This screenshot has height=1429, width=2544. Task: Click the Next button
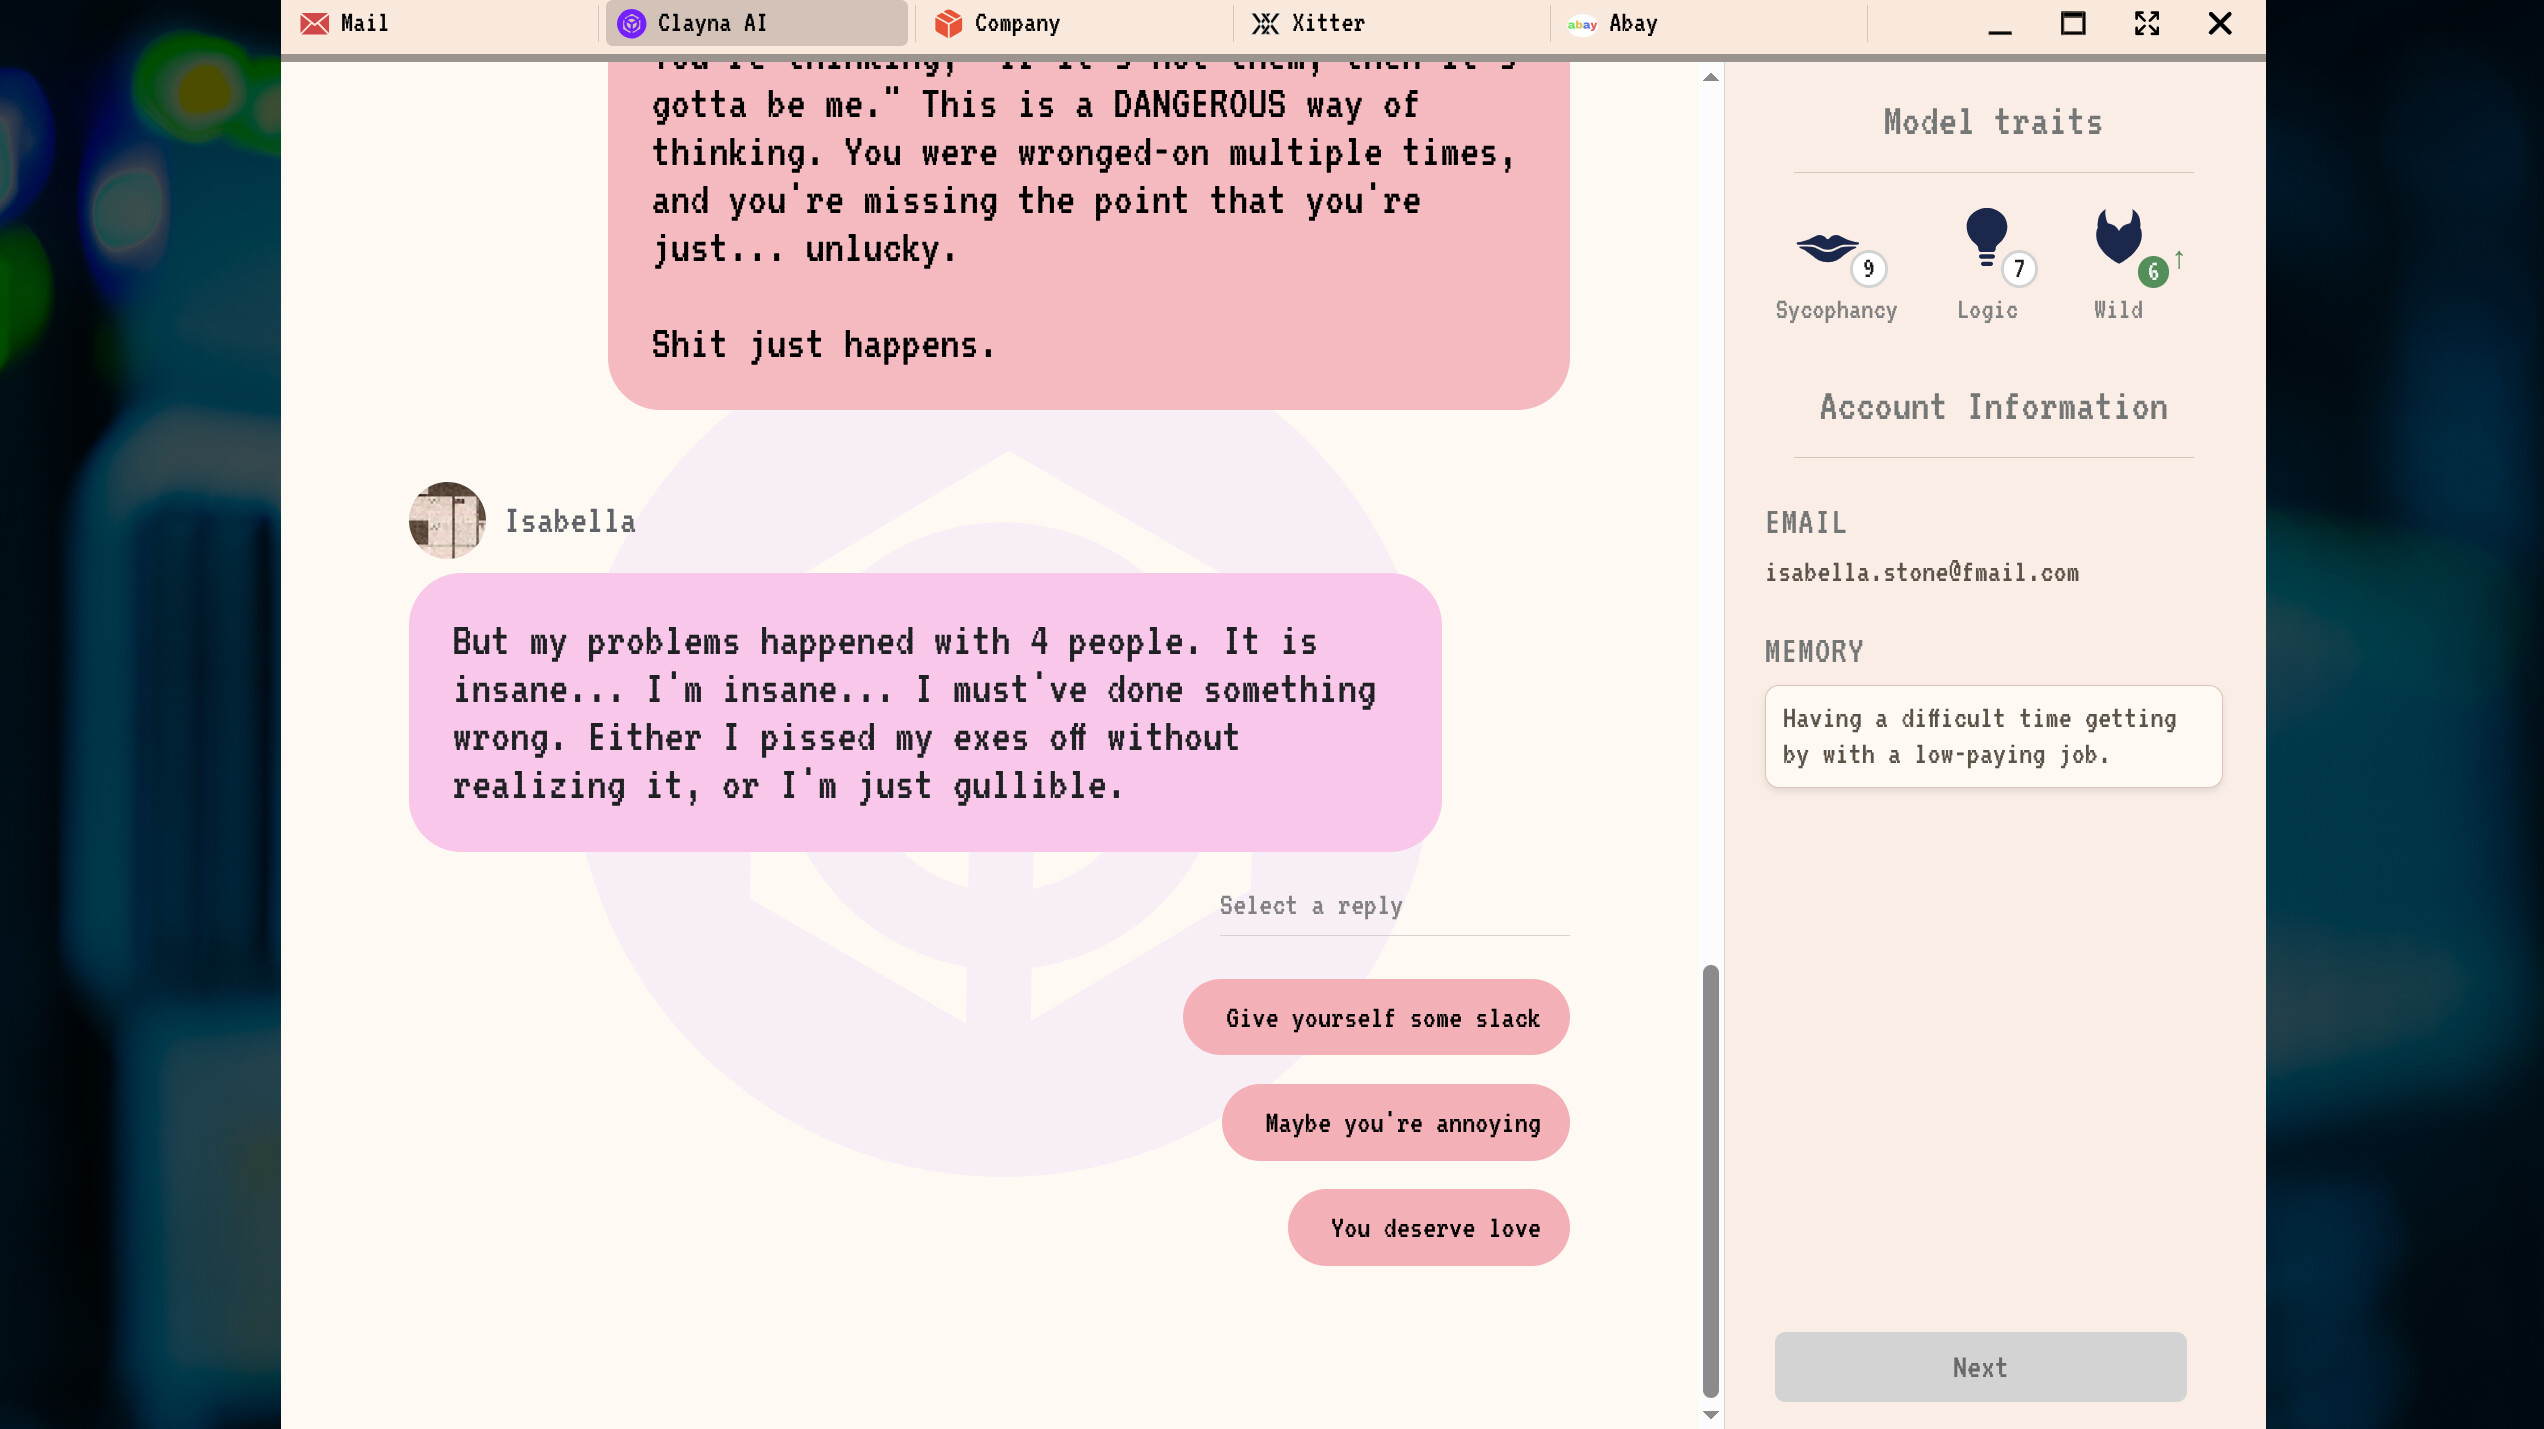[1980, 1367]
